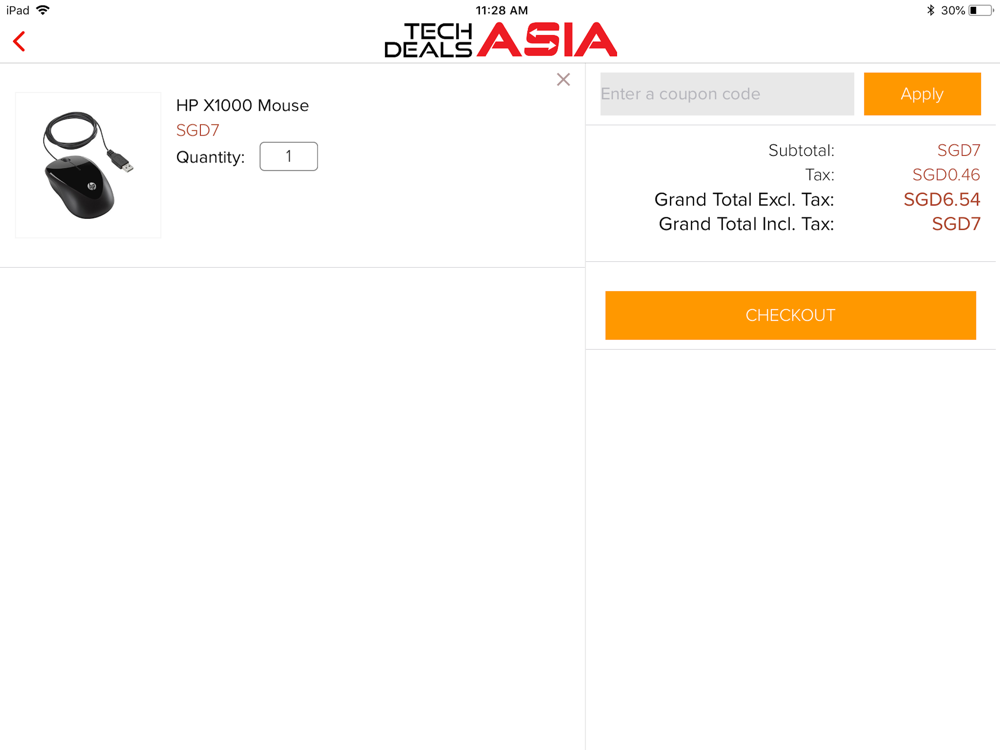Tap the battery indicator icon
Screen dimensions: 1000x750
[x=982, y=10]
